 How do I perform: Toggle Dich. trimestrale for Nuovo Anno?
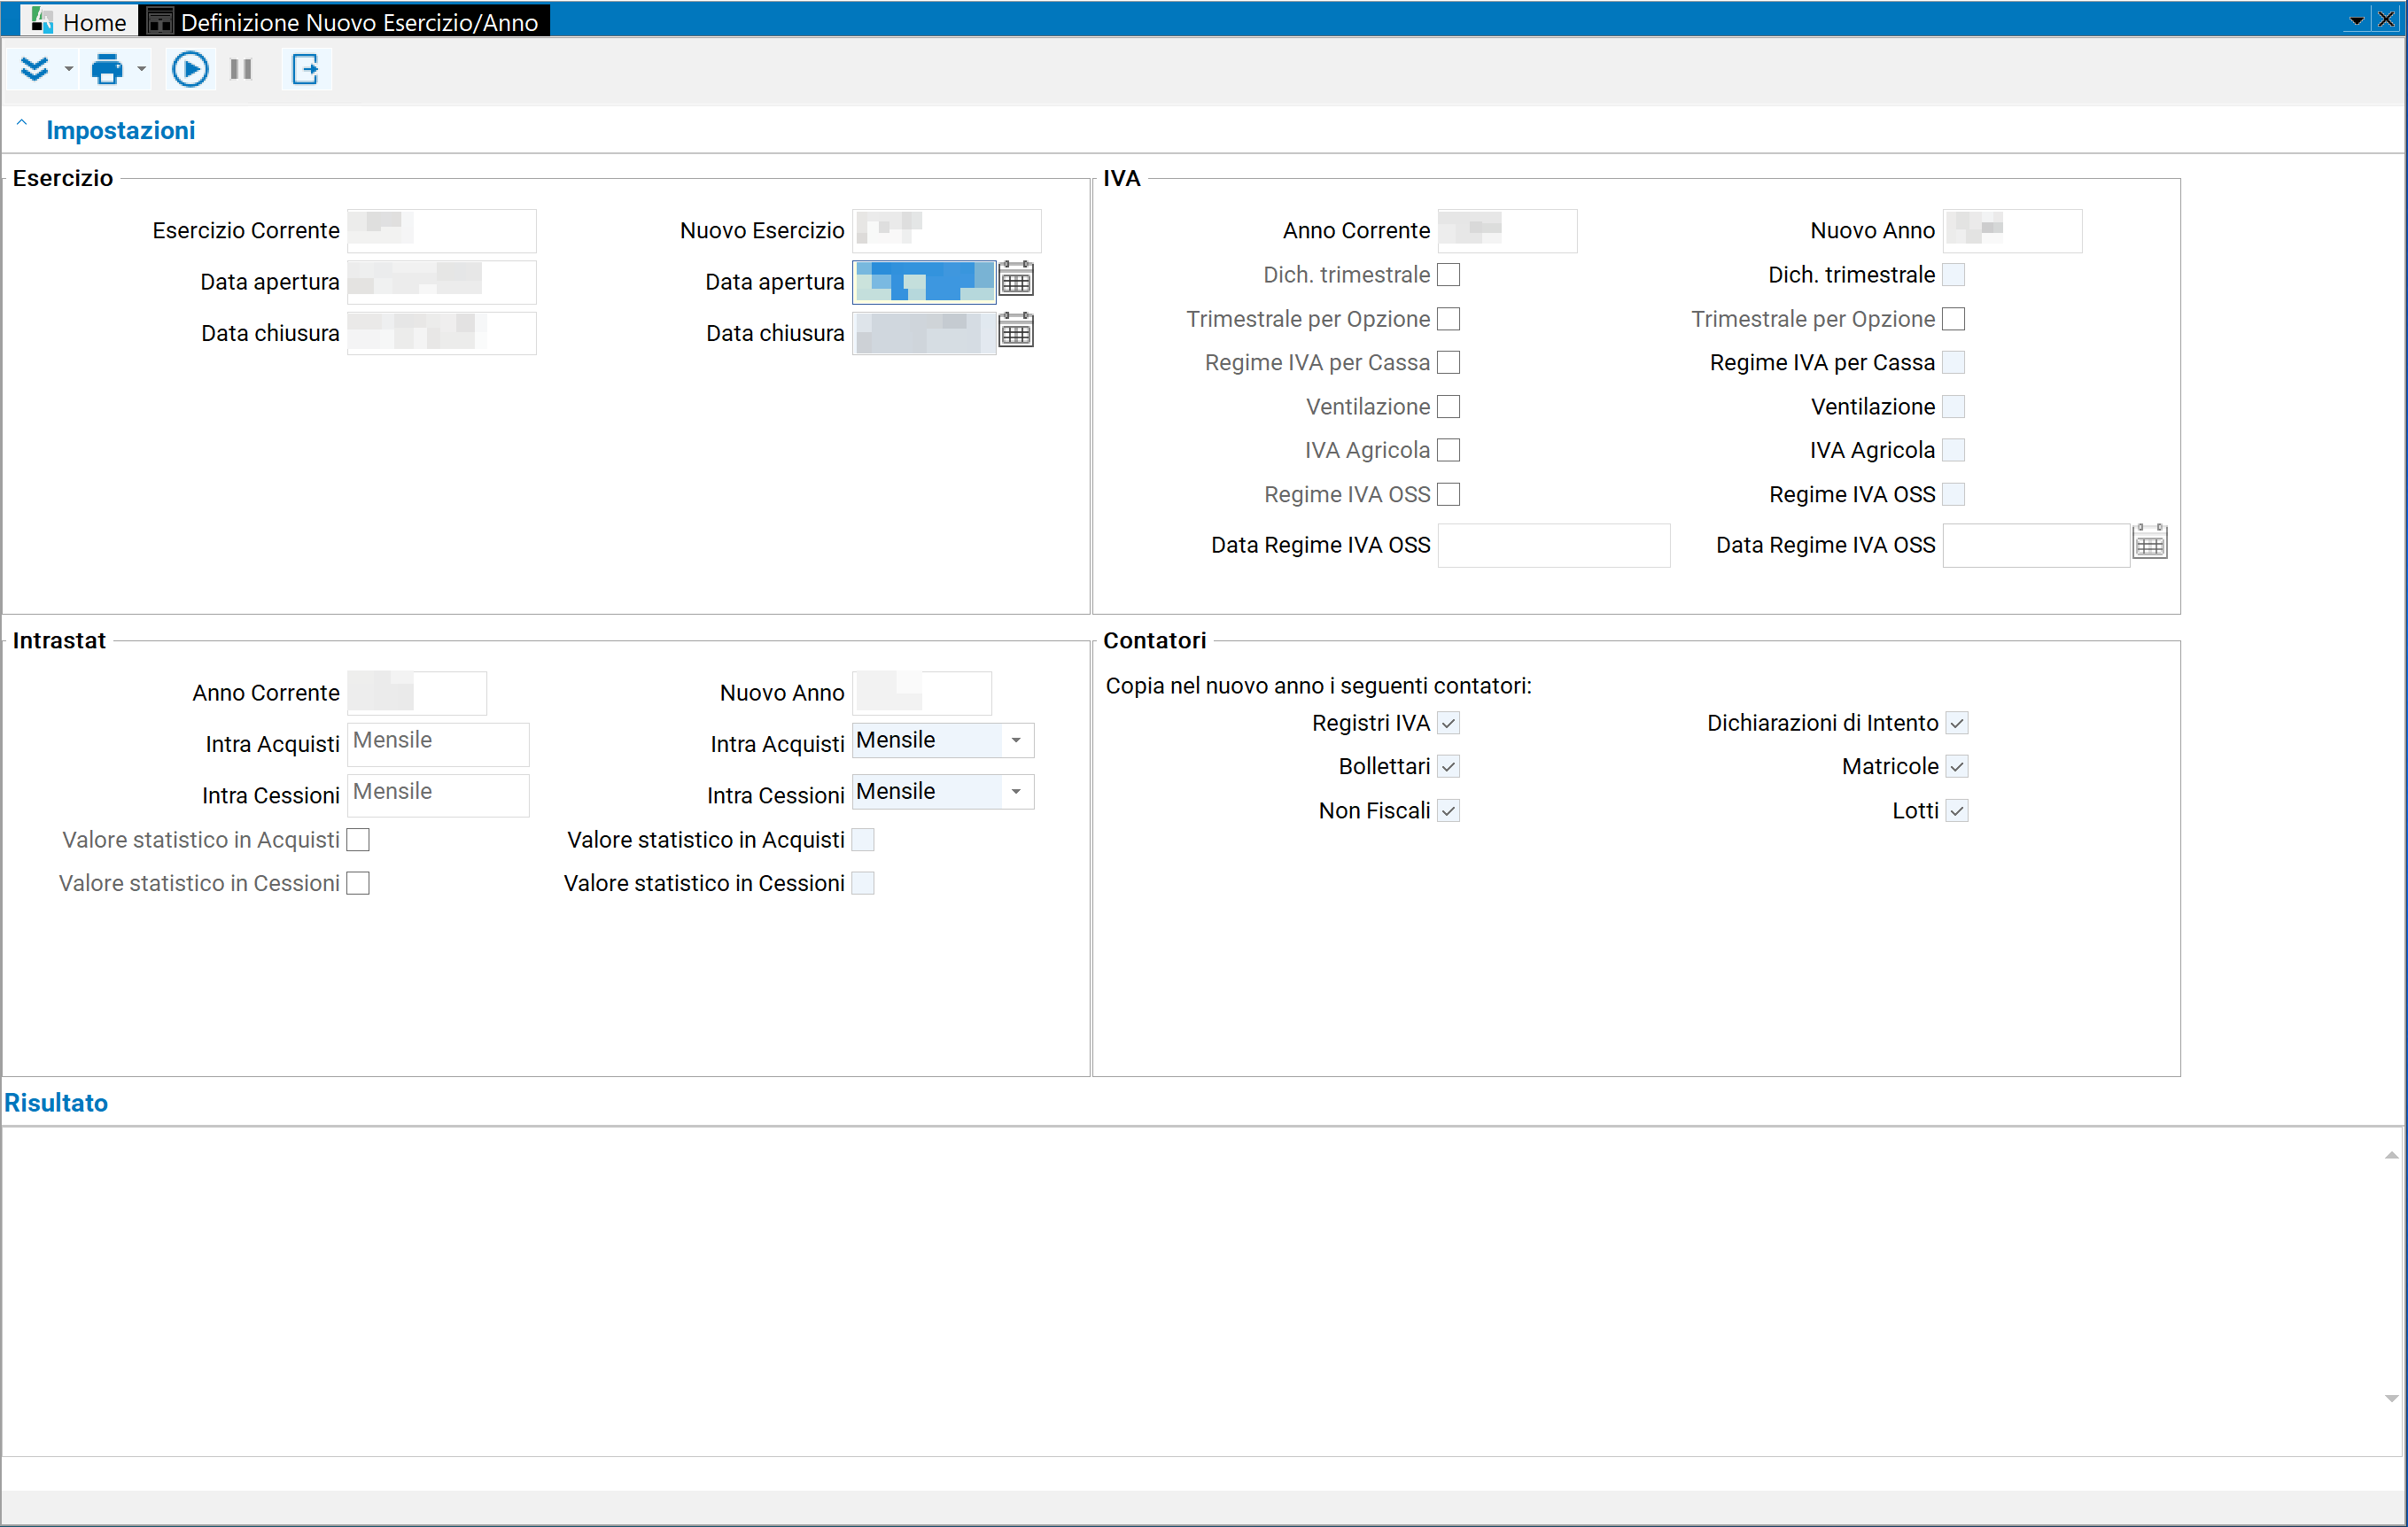click(1954, 274)
